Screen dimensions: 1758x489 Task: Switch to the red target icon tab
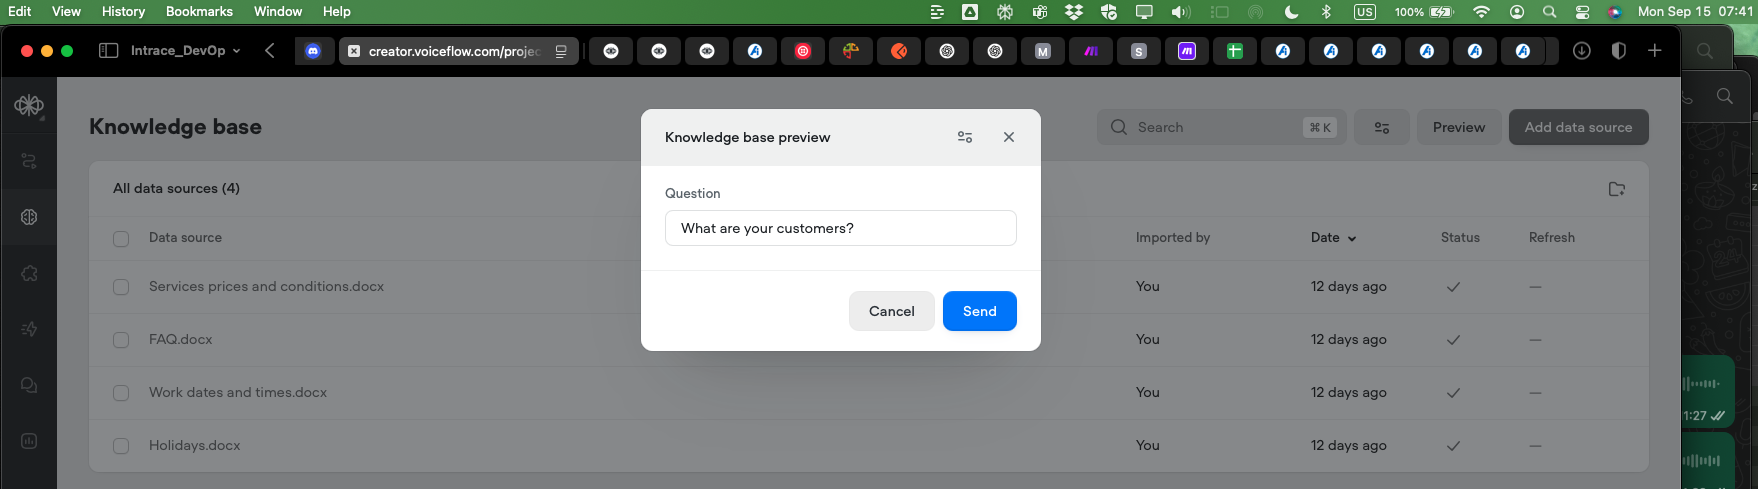[803, 51]
